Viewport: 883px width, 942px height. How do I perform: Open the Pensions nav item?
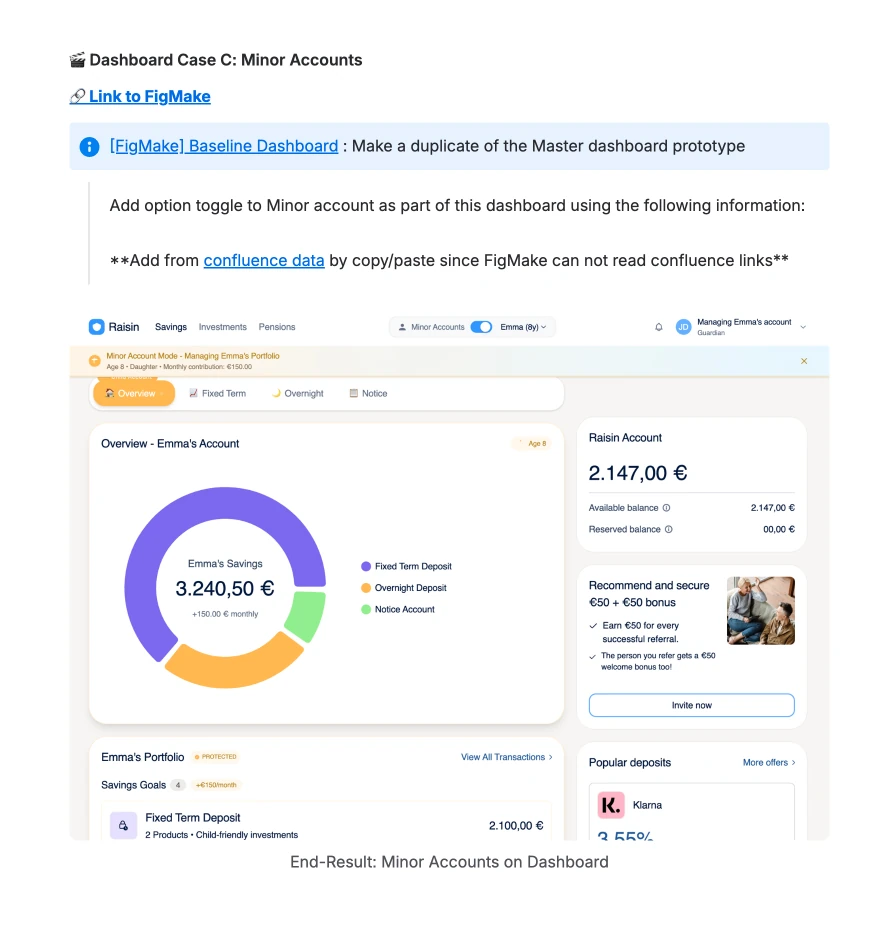pos(277,327)
